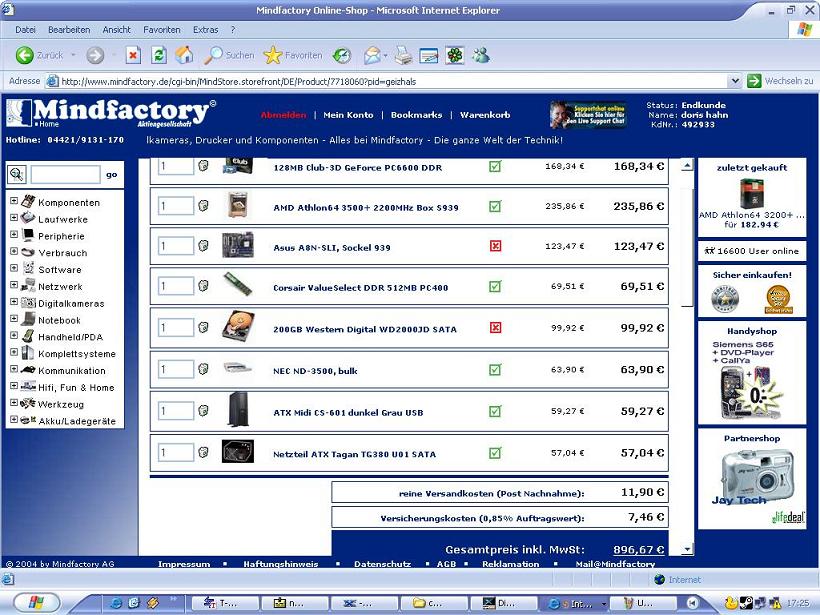Click availability checkmark for NEC ND-3500
820x615 pixels.
(495, 370)
